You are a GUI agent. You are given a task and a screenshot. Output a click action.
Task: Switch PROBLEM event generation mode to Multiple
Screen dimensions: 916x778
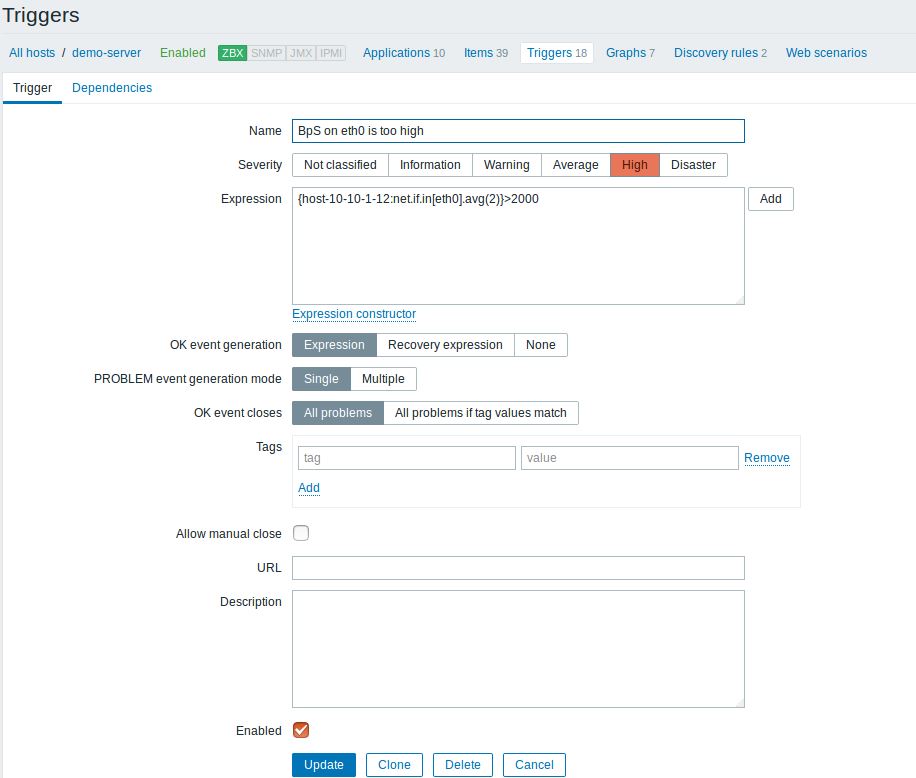click(383, 379)
